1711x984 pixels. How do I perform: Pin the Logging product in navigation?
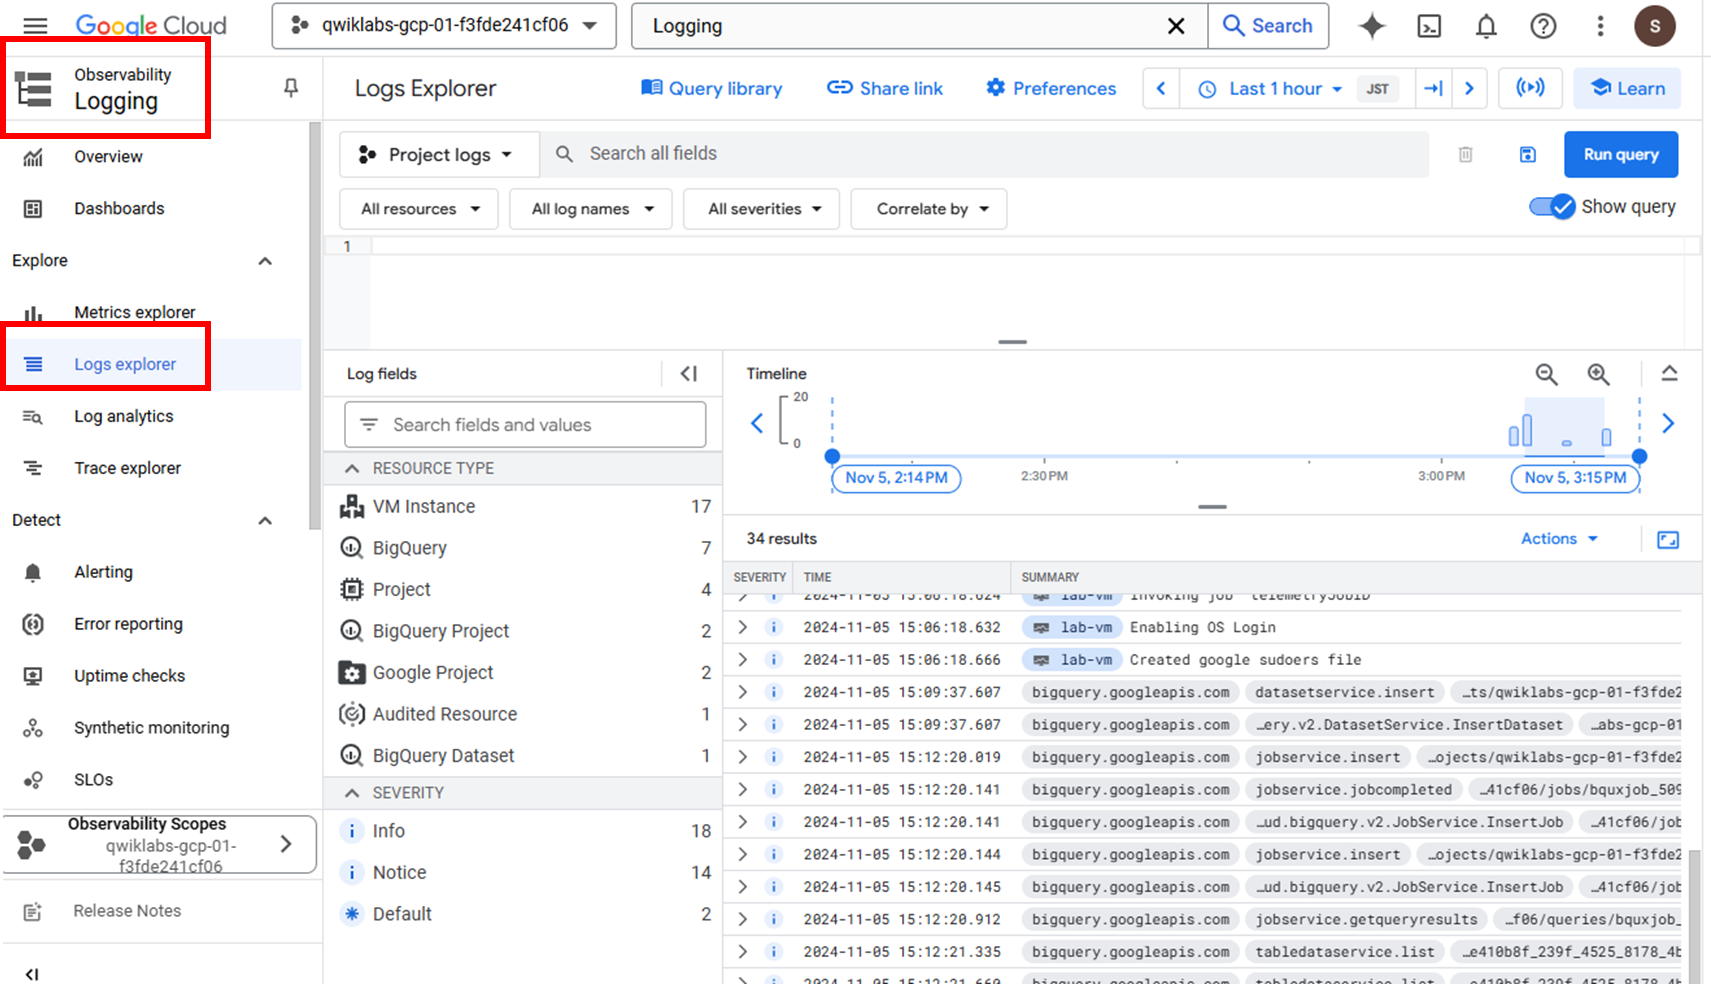(x=291, y=88)
